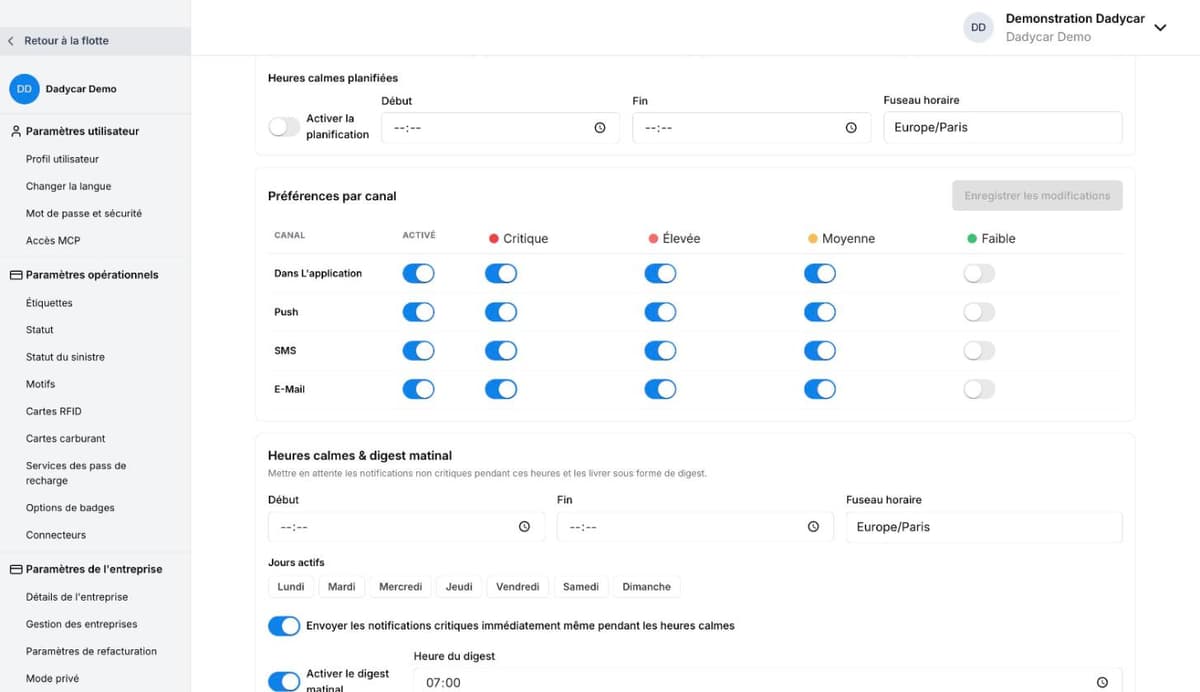This screenshot has width=1200, height=692.
Task: Open the clock picker in Heure du digest field
Action: tap(1102, 682)
